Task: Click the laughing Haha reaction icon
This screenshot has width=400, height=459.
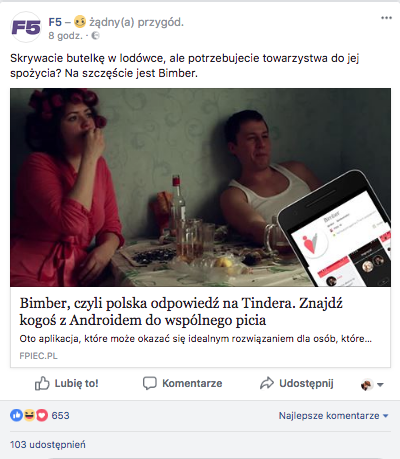Action: 29,415
